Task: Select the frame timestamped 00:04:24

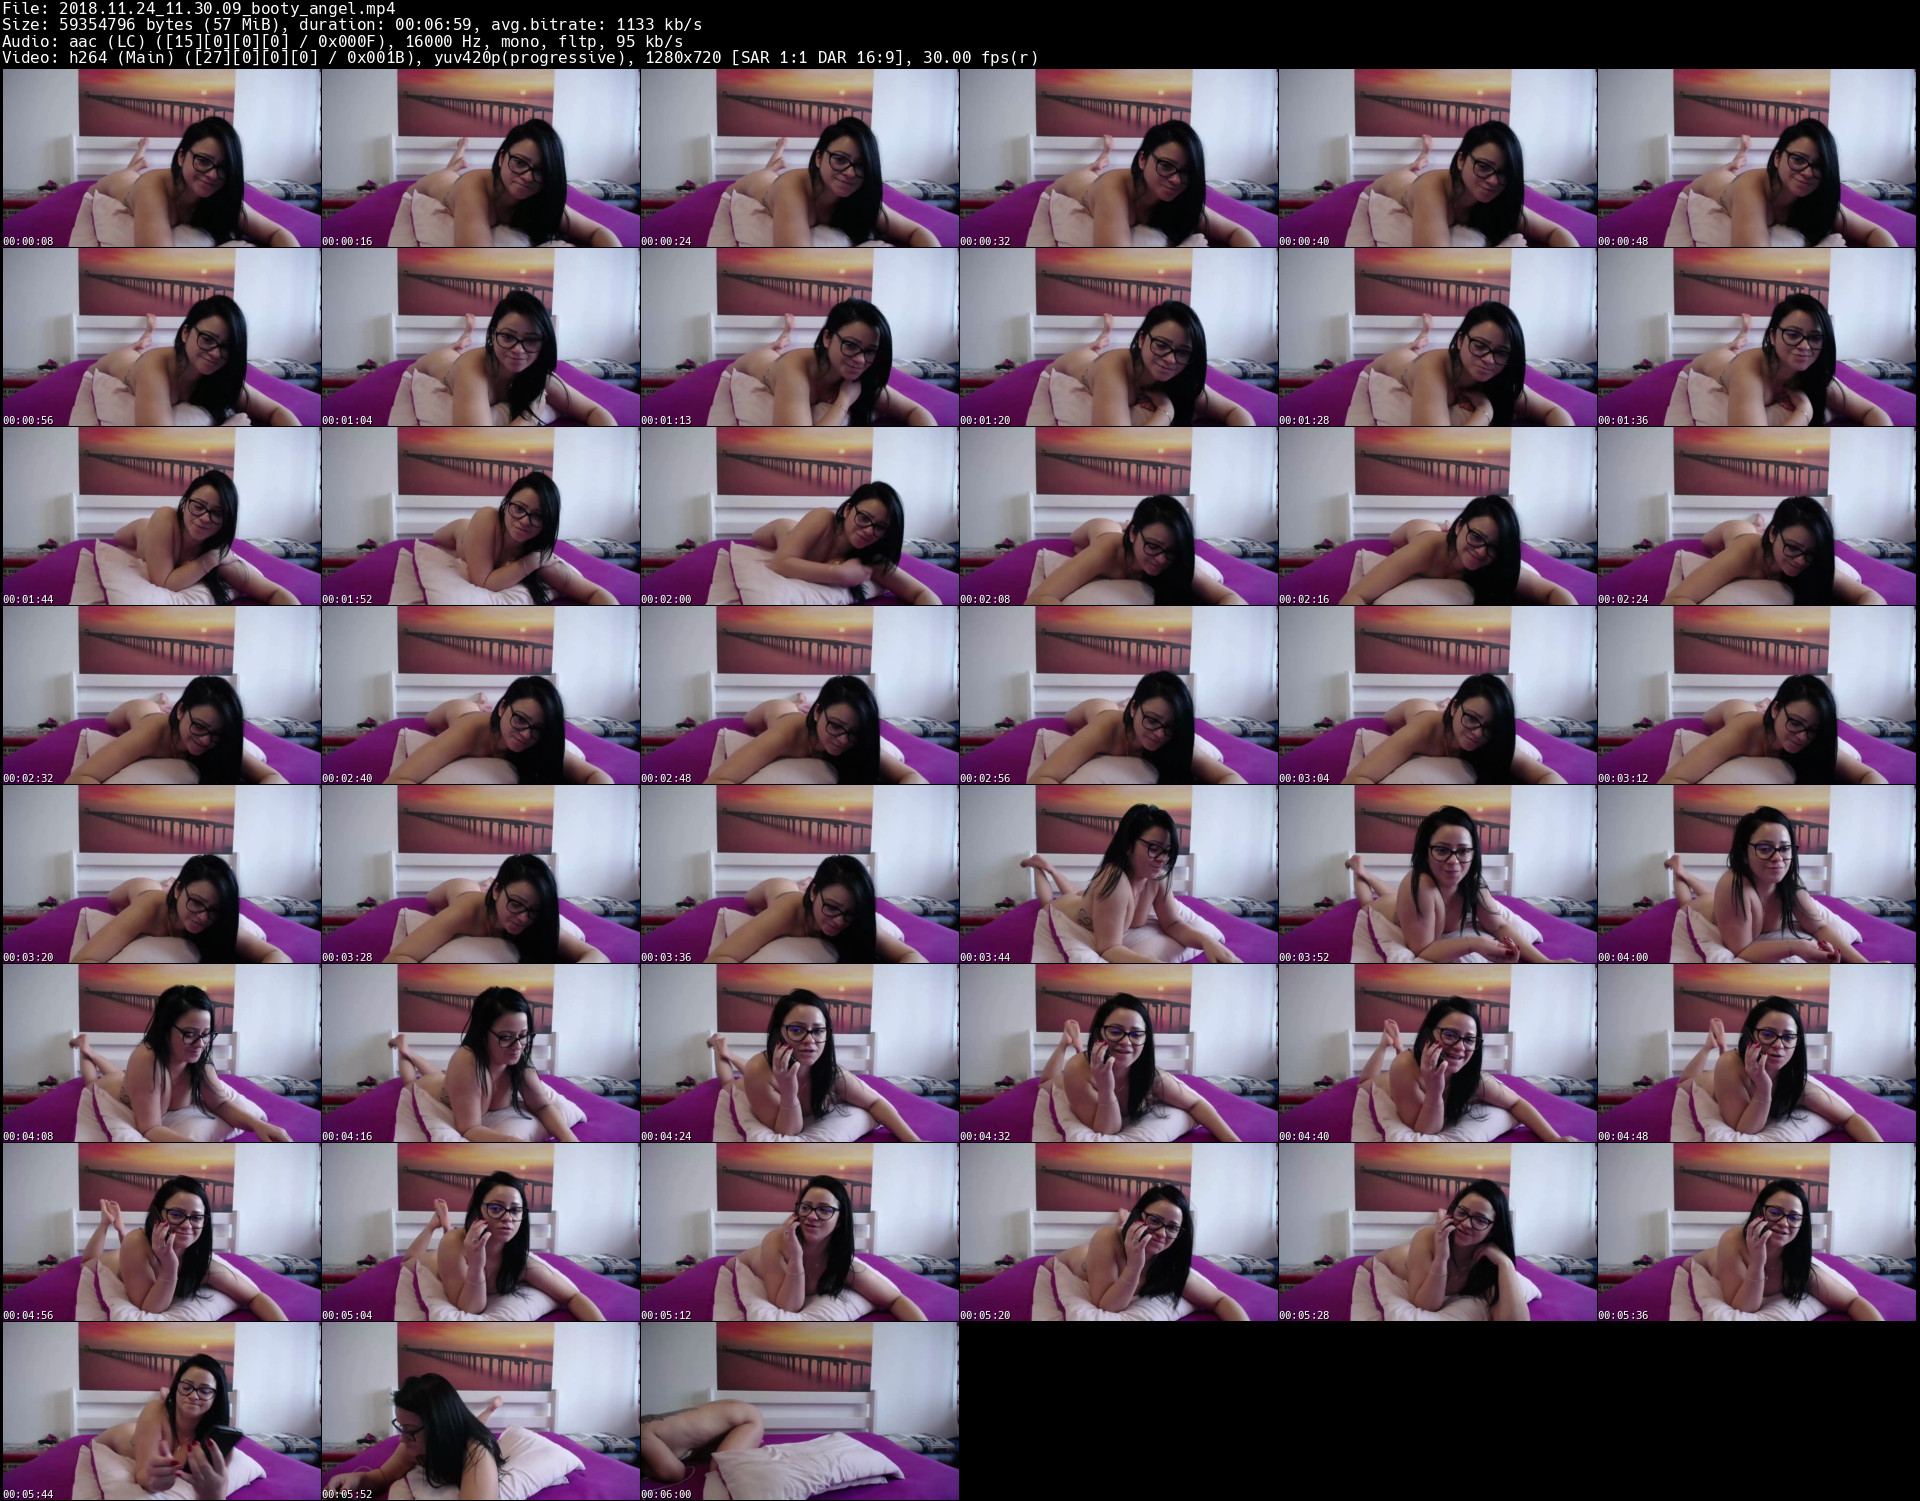Action: pyautogui.click(x=799, y=1053)
